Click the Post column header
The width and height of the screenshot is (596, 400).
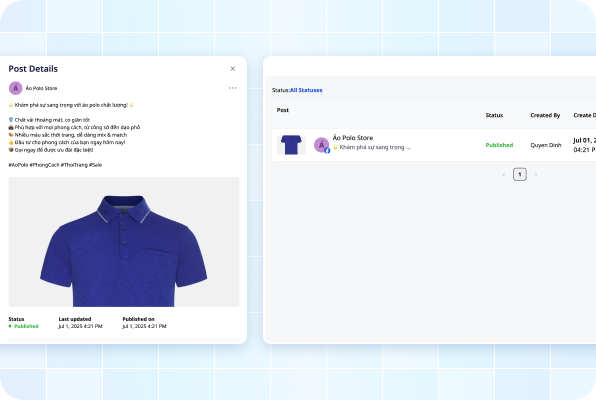282,110
